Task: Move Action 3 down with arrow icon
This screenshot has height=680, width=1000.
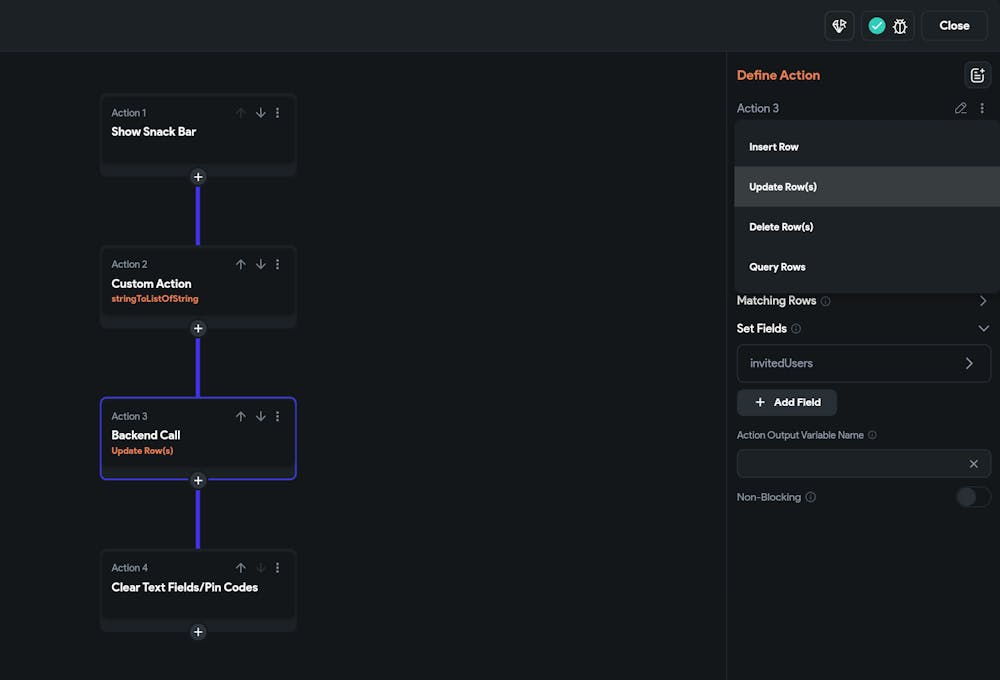Action: (x=260, y=416)
